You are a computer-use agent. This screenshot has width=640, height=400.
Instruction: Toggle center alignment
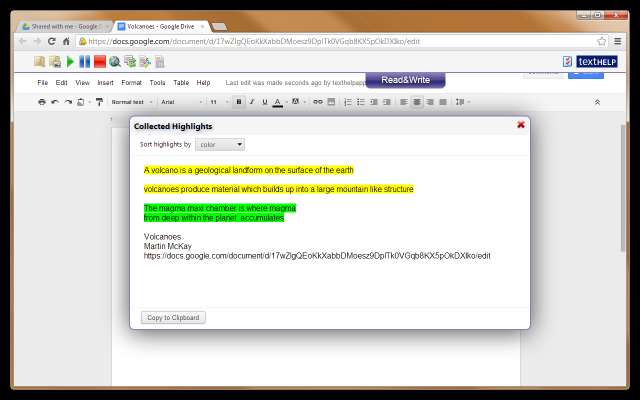click(x=416, y=102)
